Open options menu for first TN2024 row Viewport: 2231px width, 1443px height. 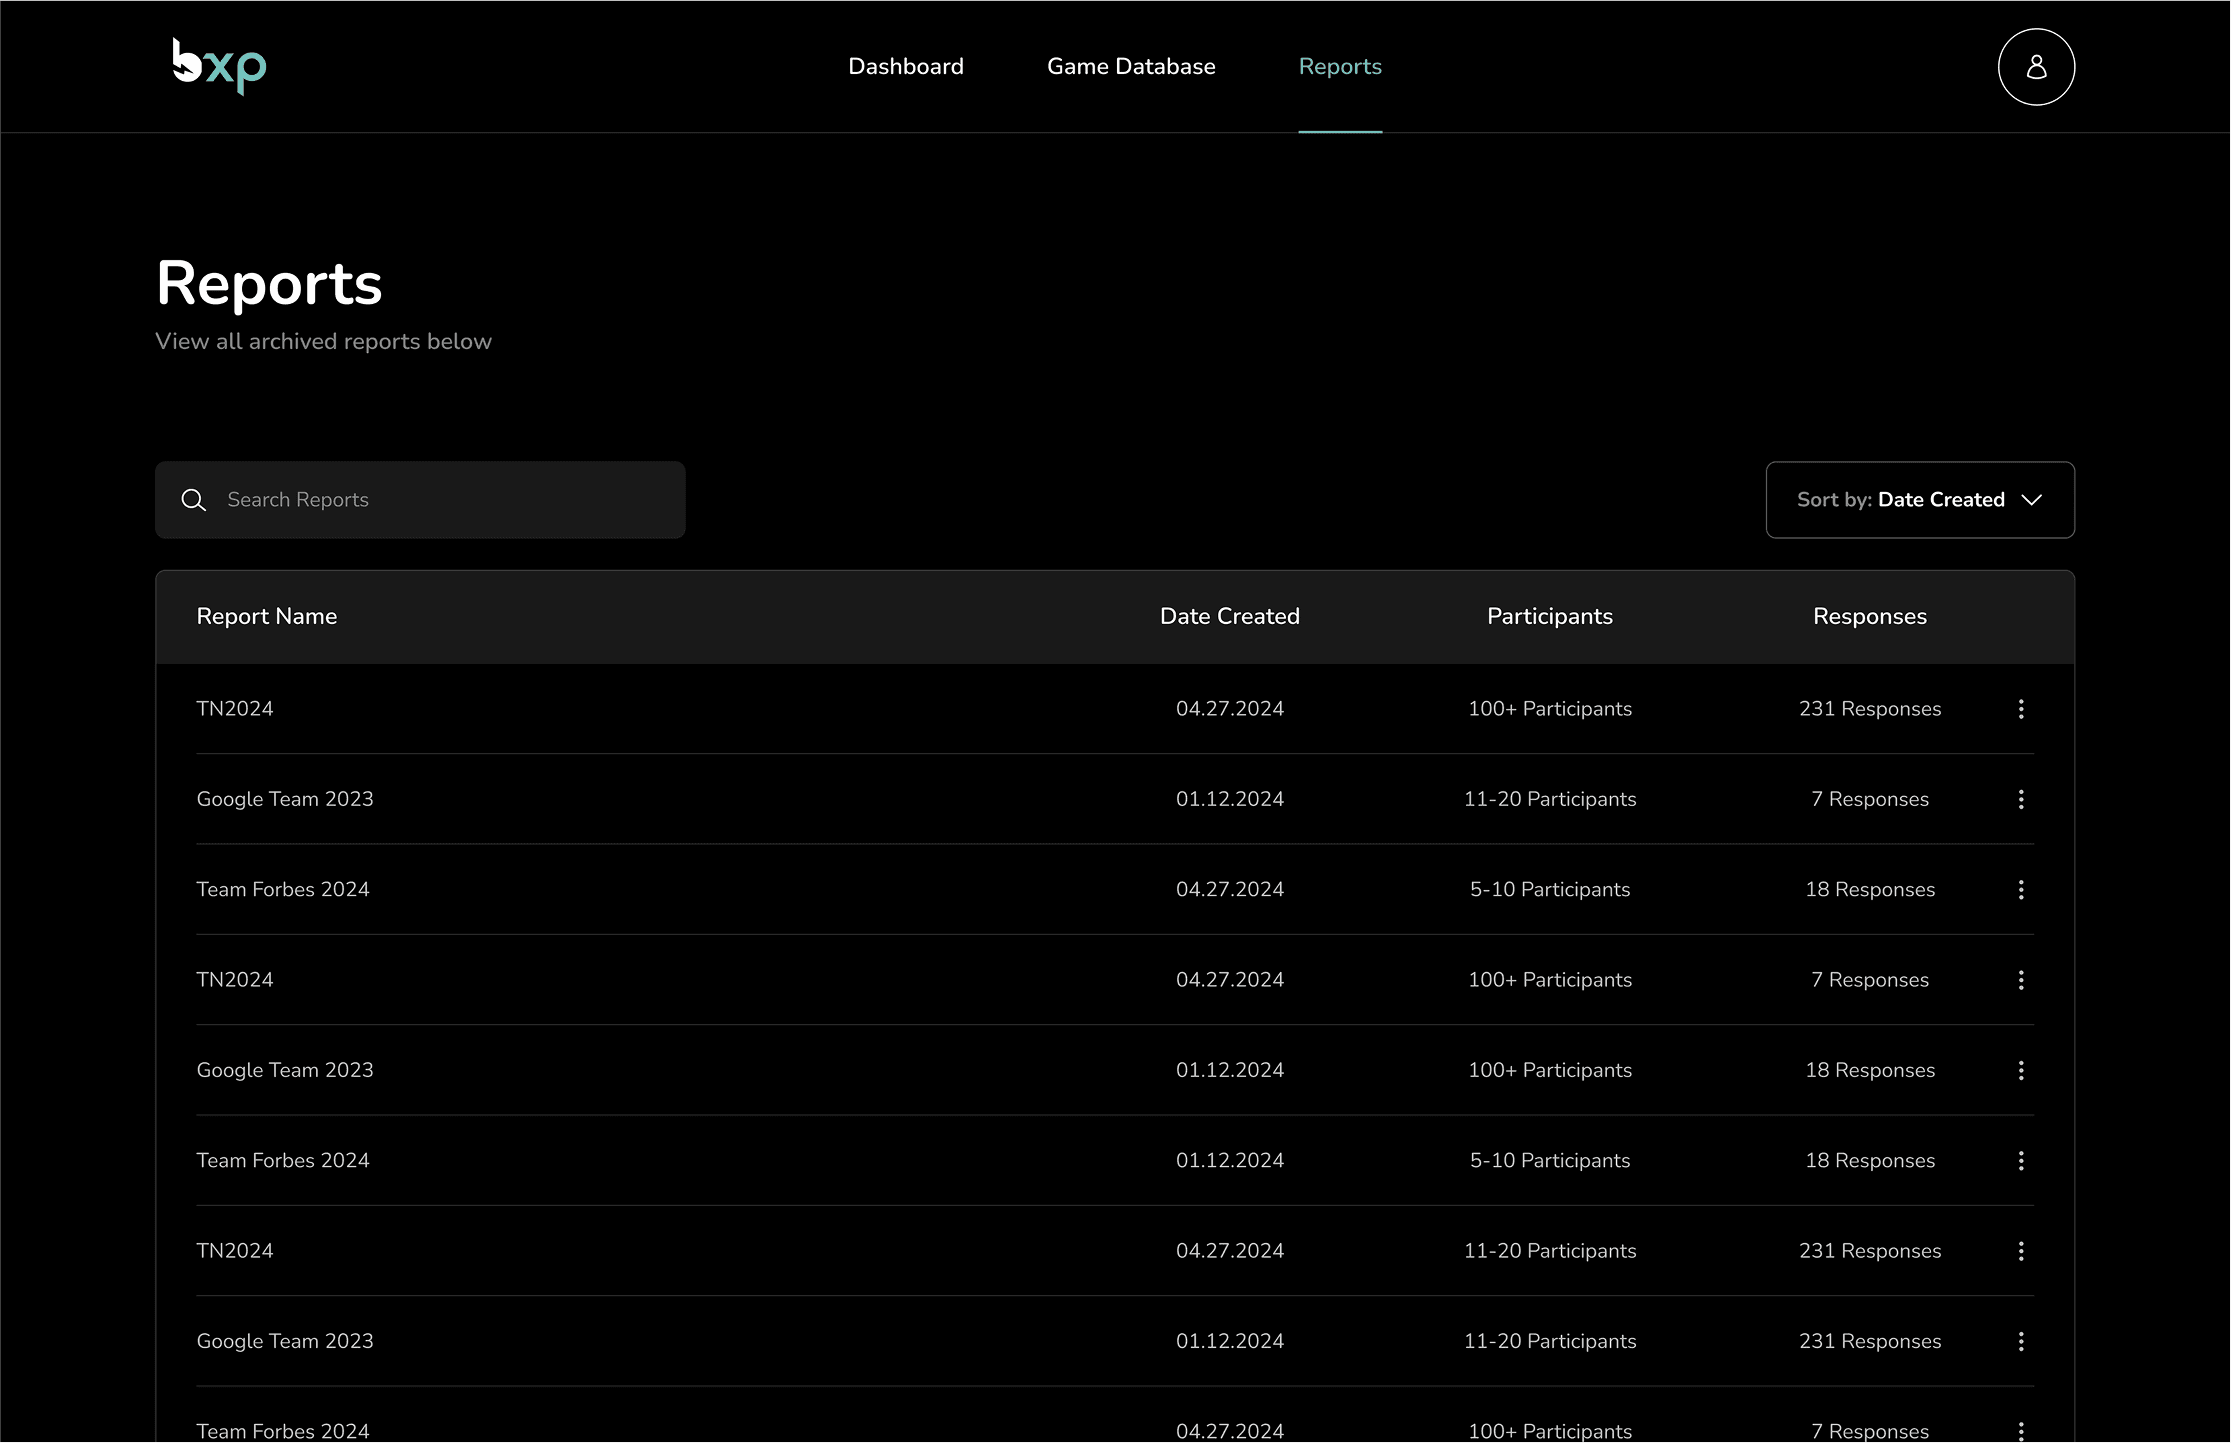point(2020,709)
